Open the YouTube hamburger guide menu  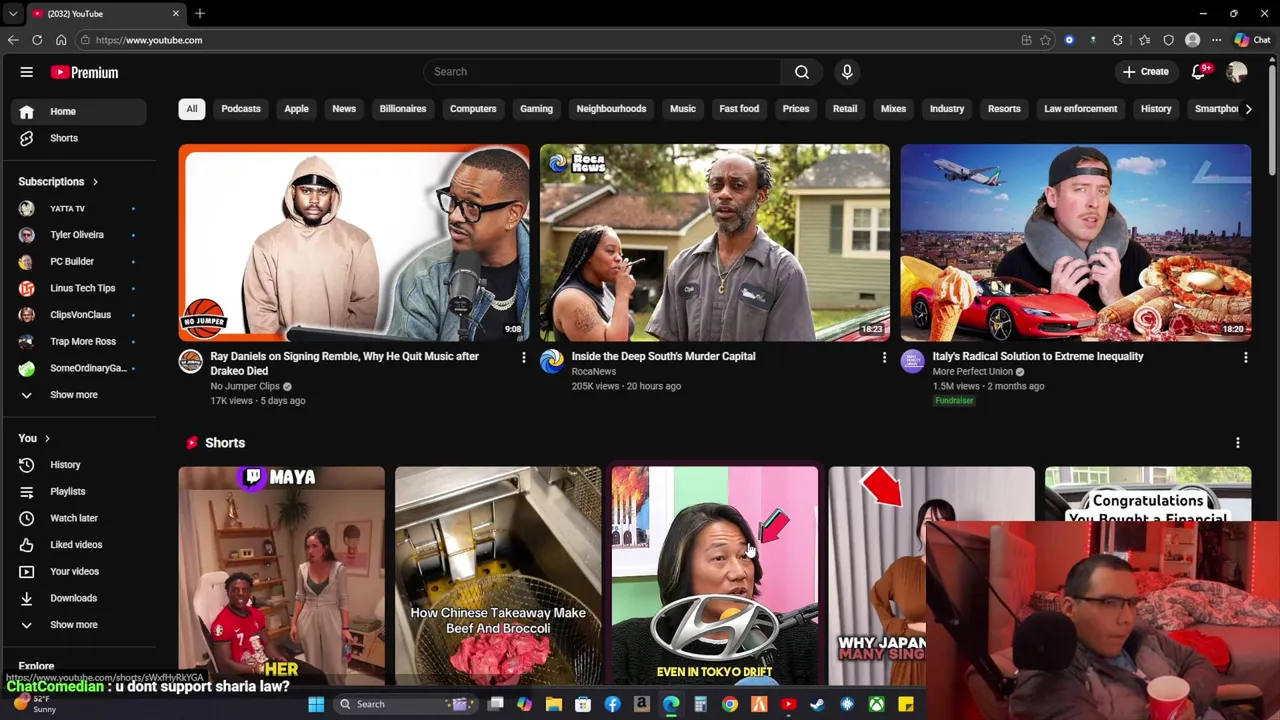27,72
